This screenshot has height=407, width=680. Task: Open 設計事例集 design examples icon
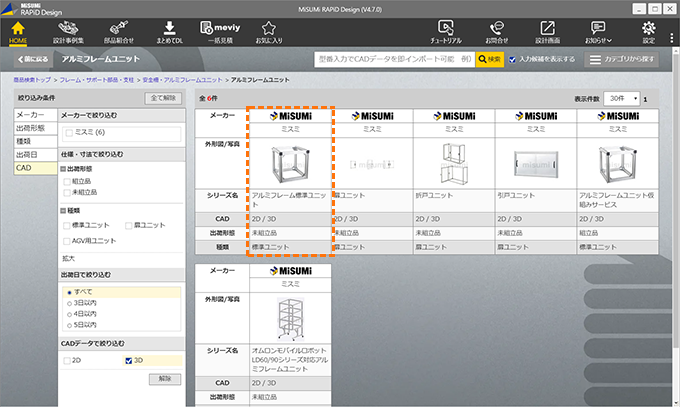[x=69, y=32]
